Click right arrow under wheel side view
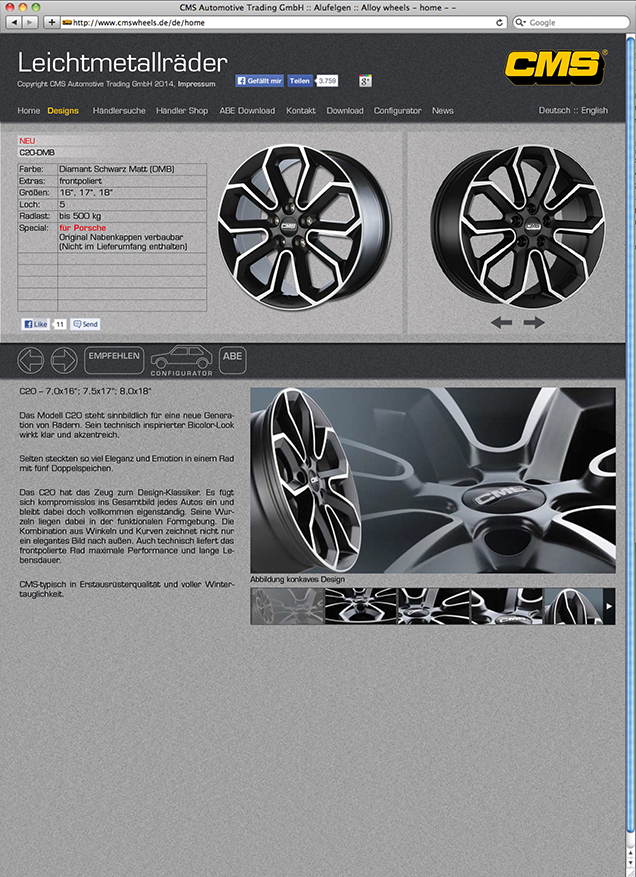Viewport: 636px width, 877px height. click(534, 322)
